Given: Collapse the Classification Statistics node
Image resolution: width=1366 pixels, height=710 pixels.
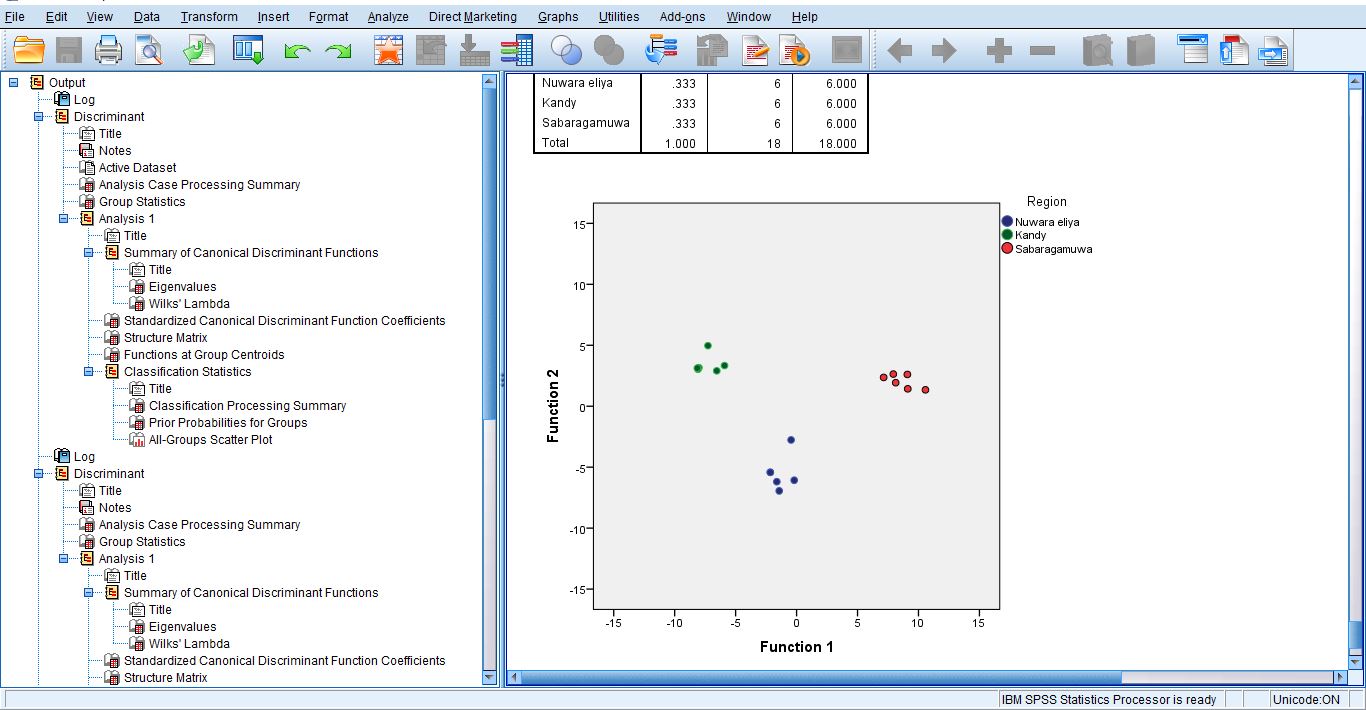Looking at the screenshot, I should 89,372.
